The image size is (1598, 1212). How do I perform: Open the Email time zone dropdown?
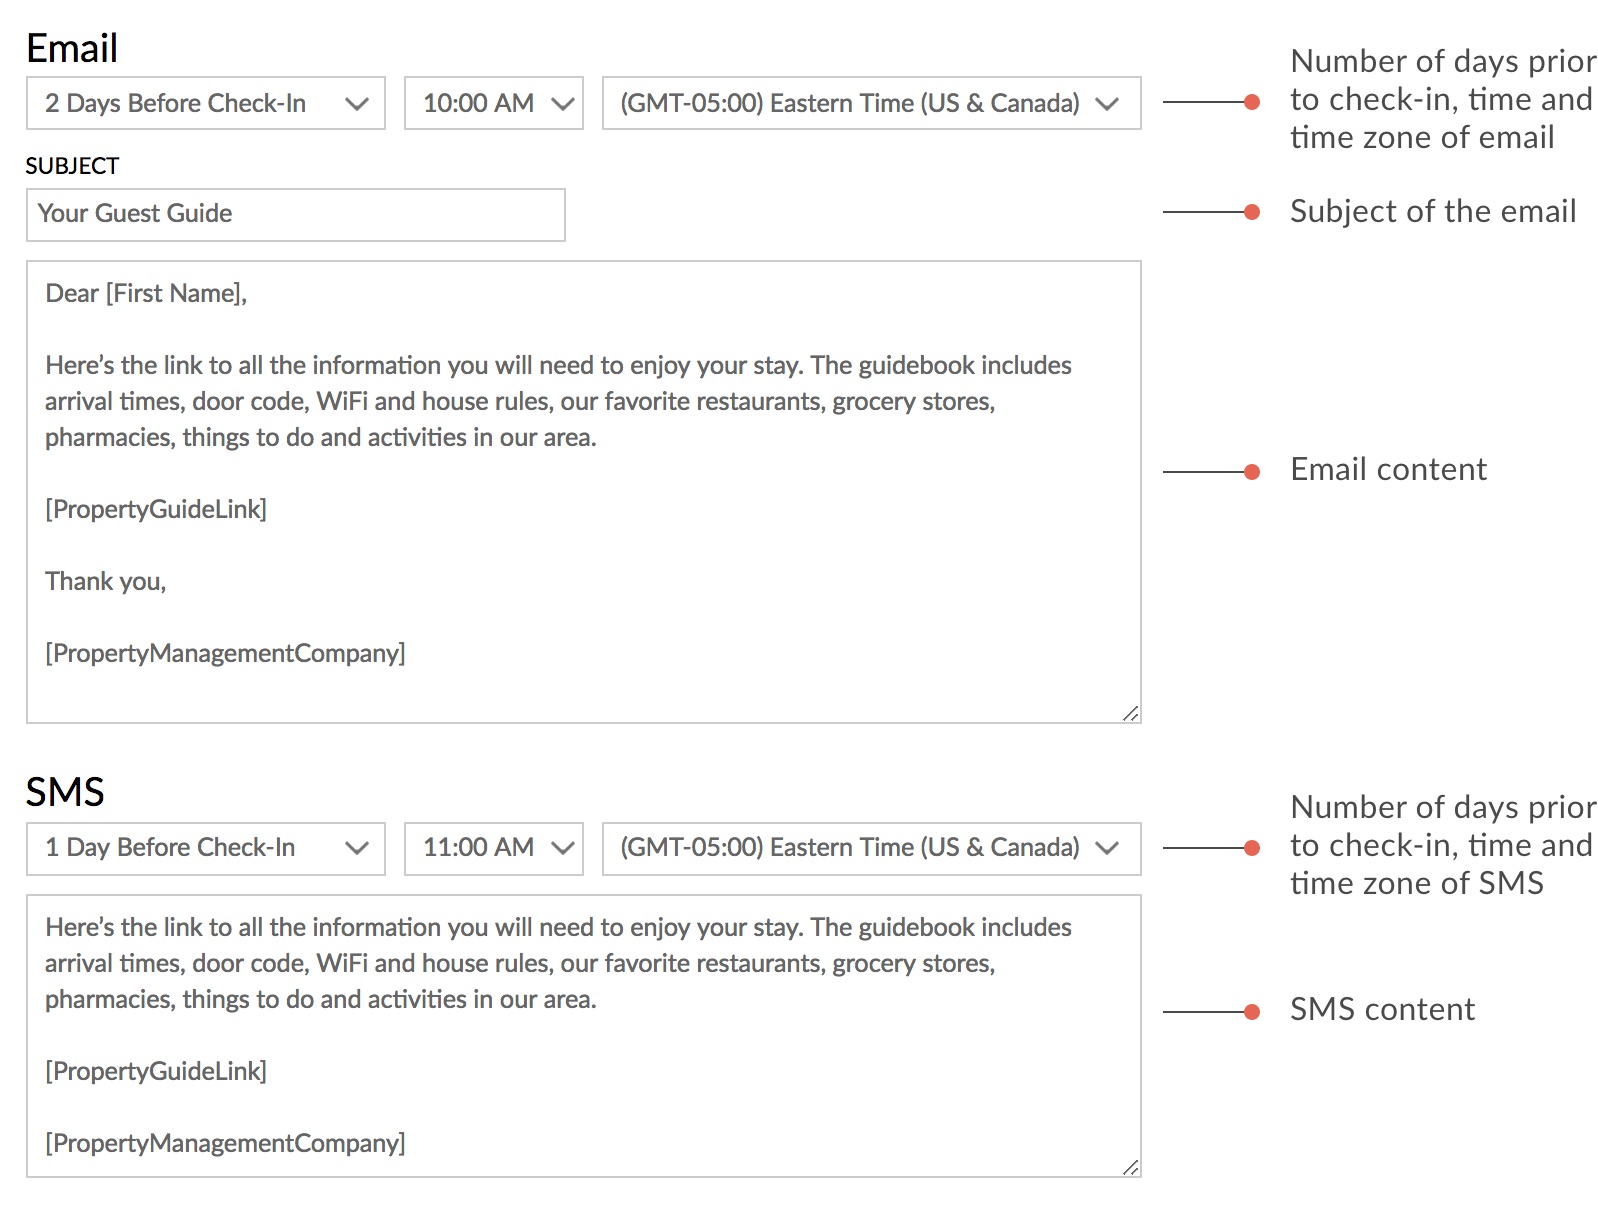871,103
